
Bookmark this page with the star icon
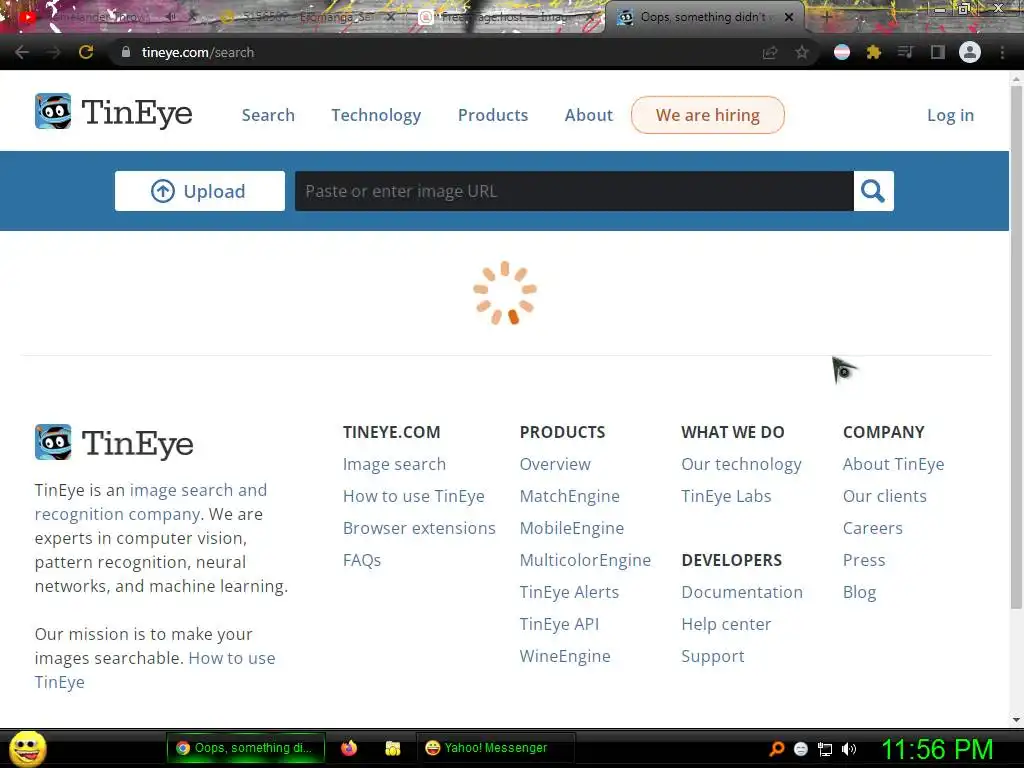click(801, 52)
